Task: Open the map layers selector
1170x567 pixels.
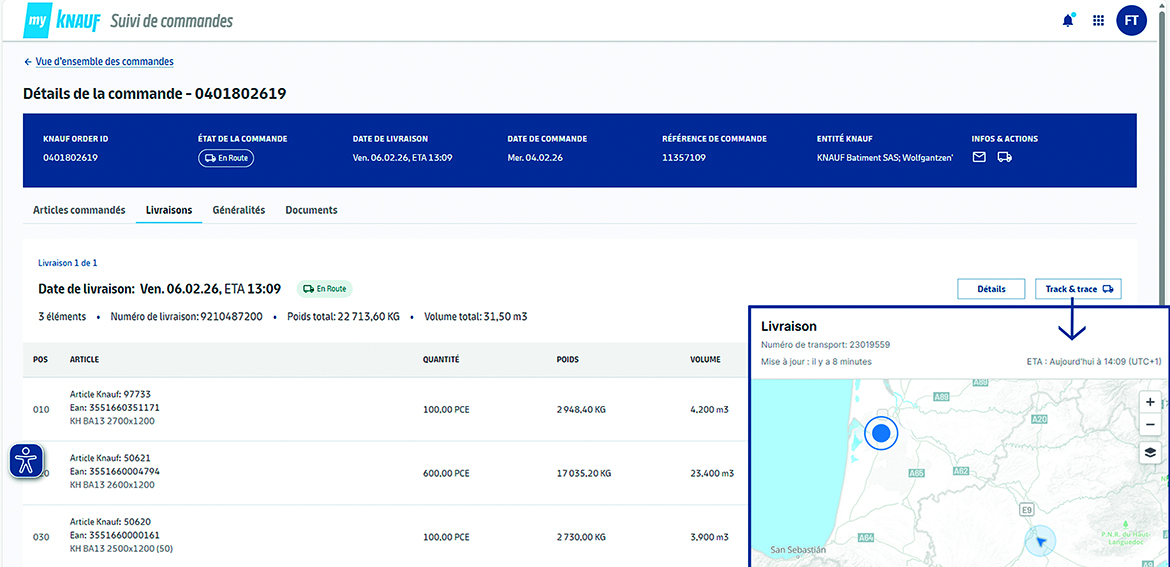Action: tap(1150, 452)
